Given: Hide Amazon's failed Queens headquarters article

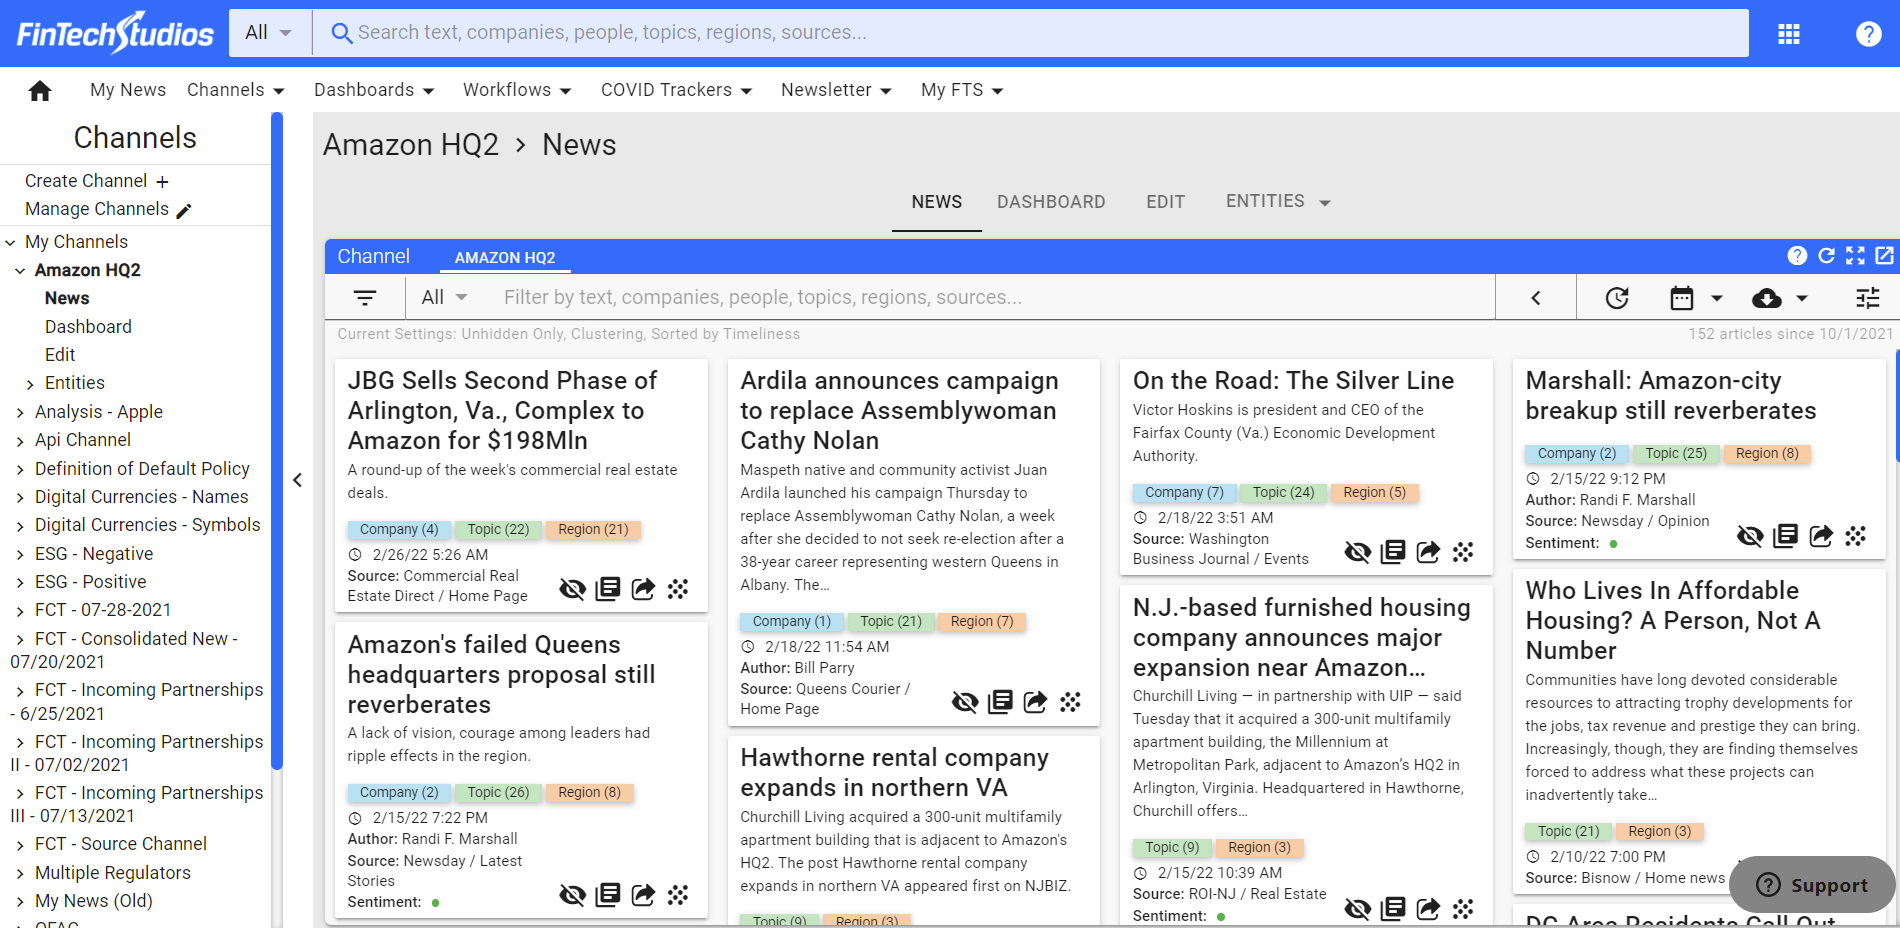Looking at the screenshot, I should 572,895.
